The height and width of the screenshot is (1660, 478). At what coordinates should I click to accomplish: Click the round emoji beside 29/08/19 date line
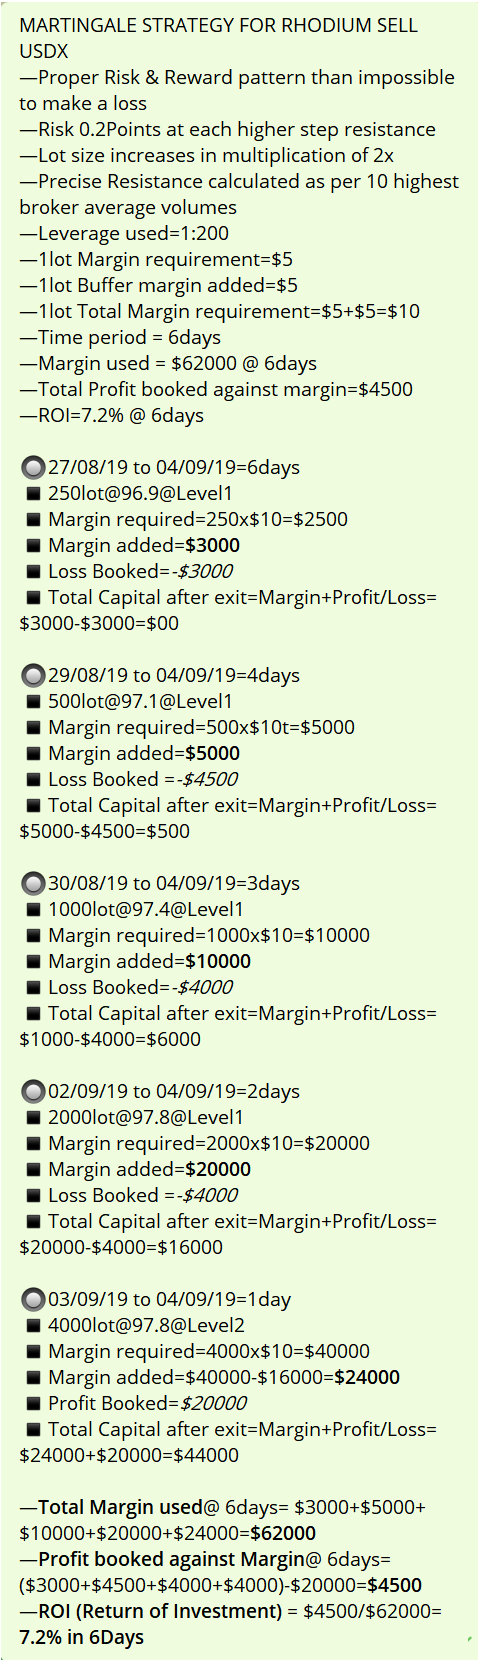click(x=33, y=675)
